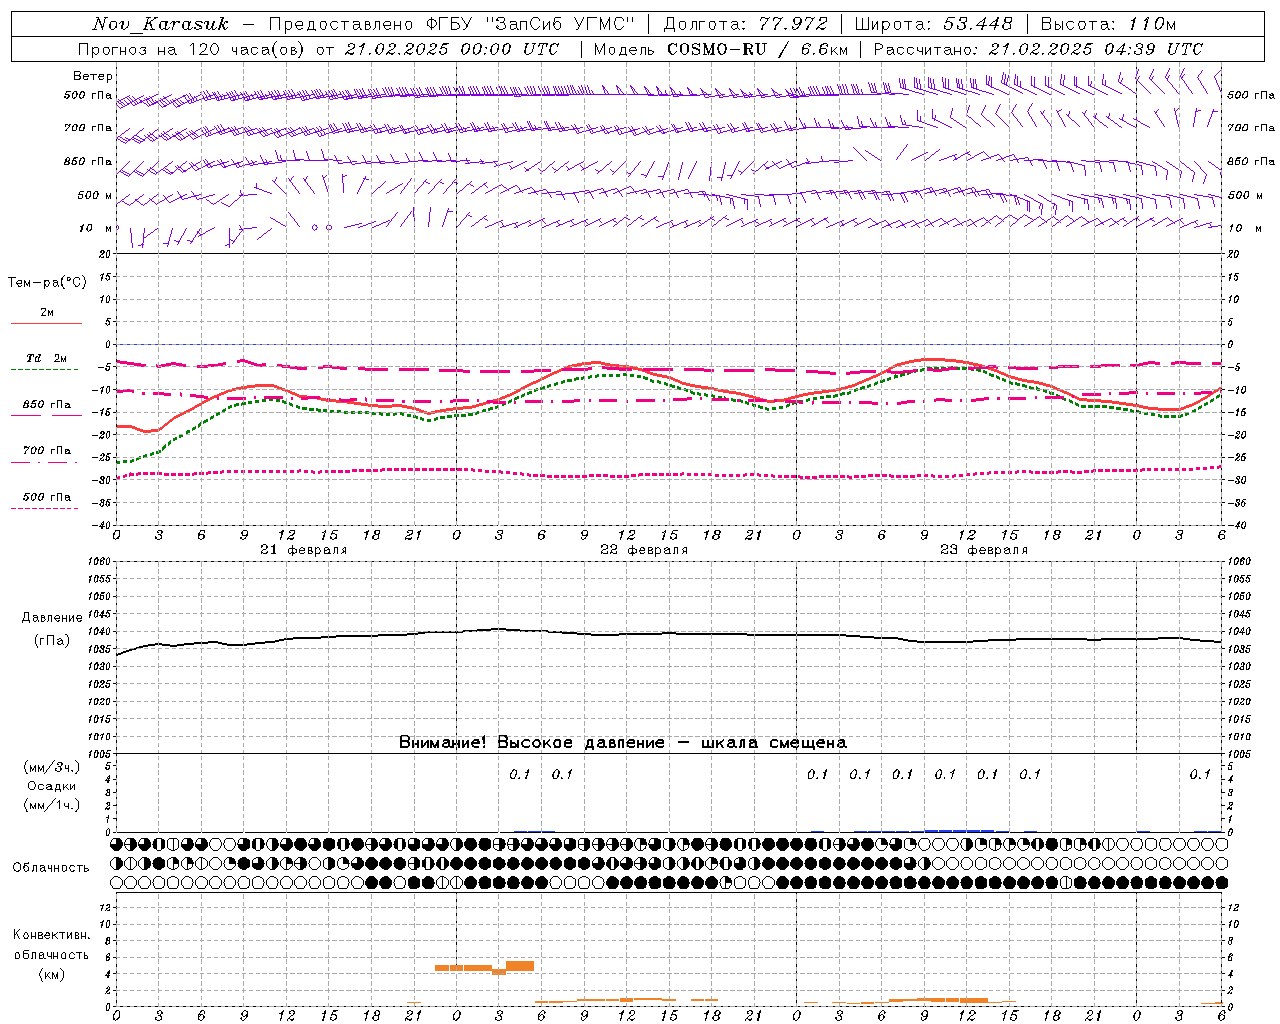Click the right-side wind level label '10 м'
1280x1024 pixels.
click(1244, 228)
